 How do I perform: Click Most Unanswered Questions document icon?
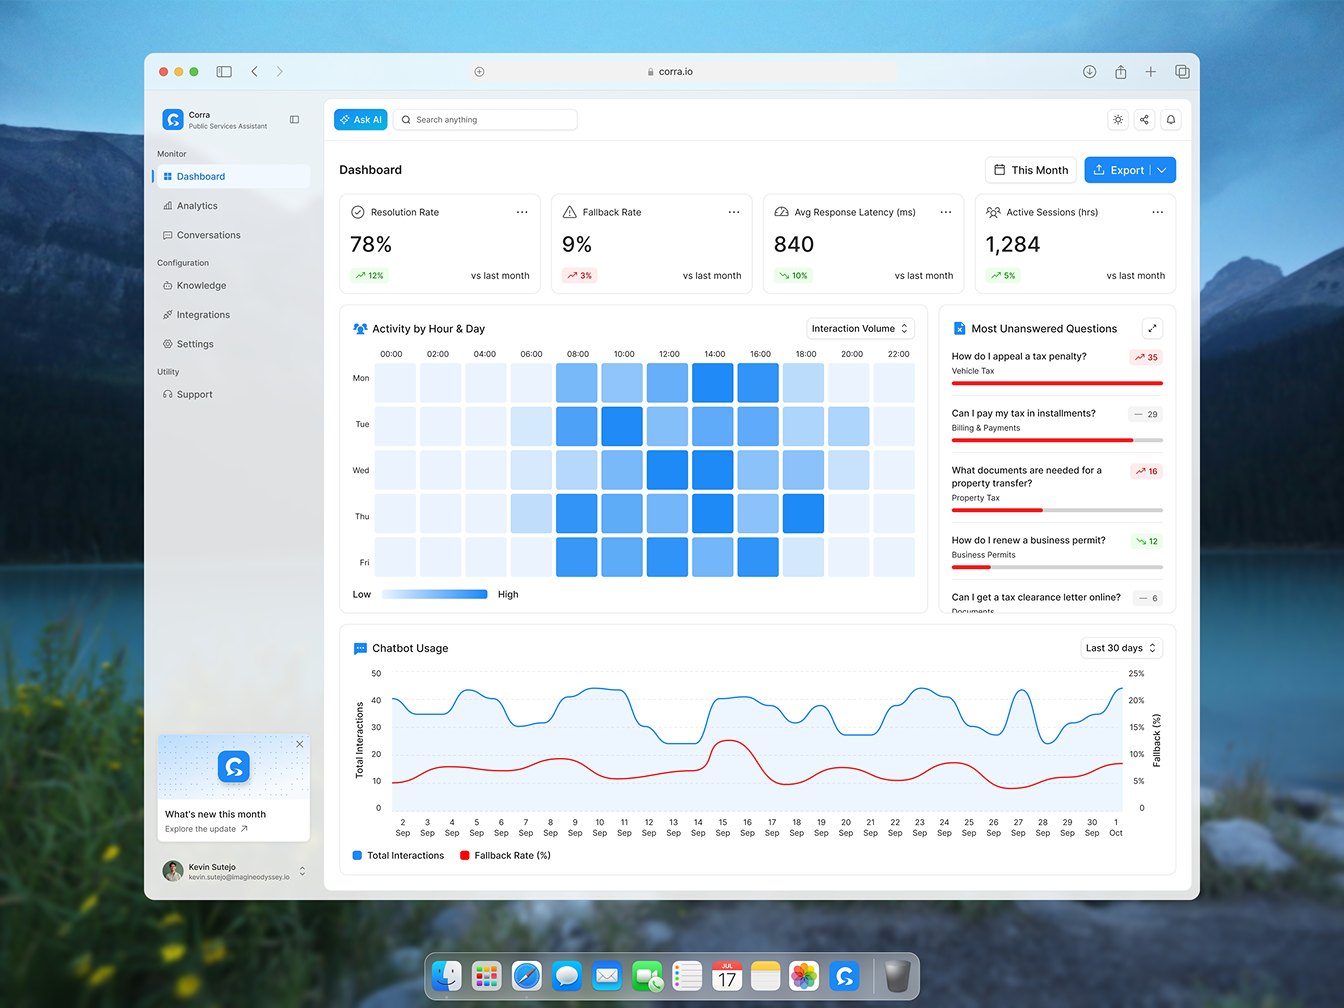pyautogui.click(x=959, y=328)
